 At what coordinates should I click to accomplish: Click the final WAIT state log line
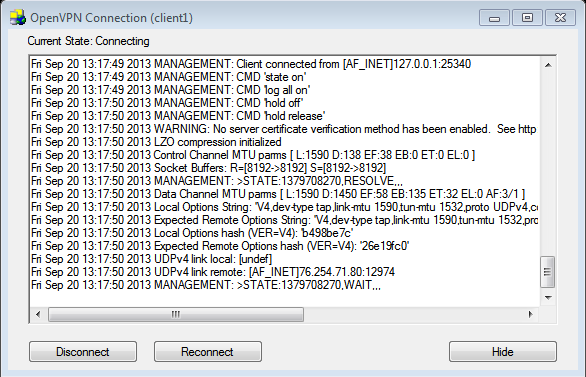click(206, 285)
